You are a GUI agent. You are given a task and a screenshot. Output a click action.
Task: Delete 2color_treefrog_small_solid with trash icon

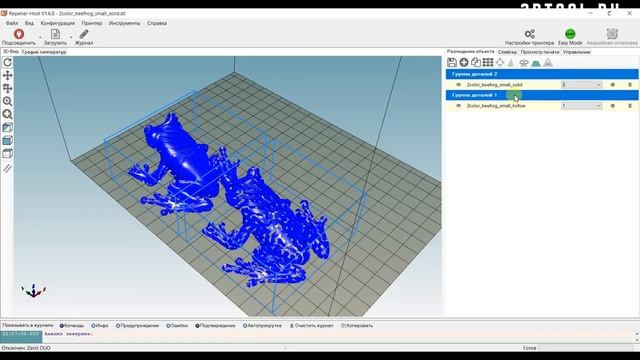(630, 84)
